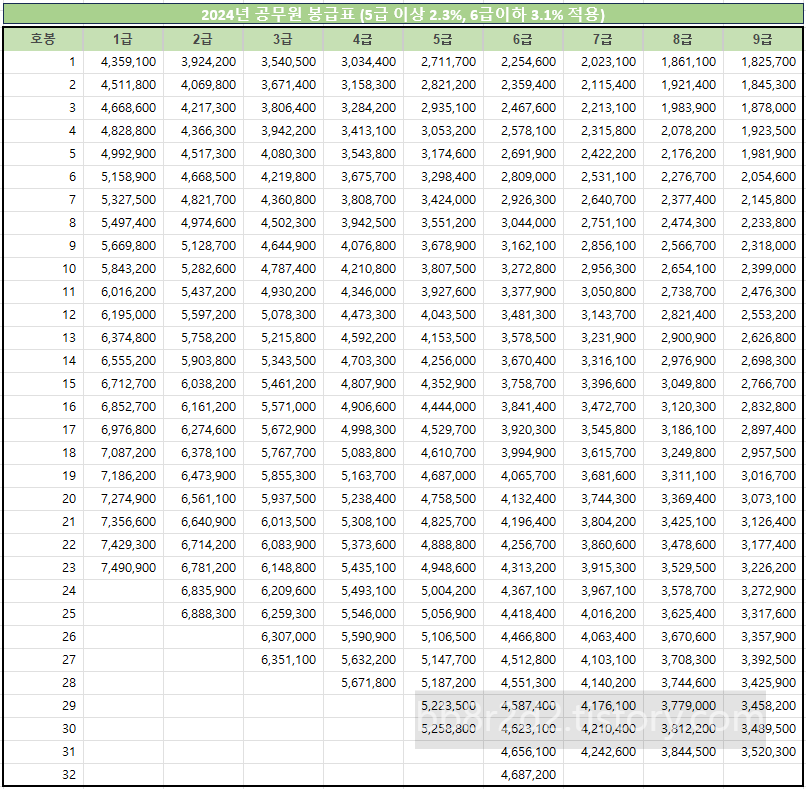This screenshot has height=789, width=806.
Task: Click cell with value 5,078,300
Action: (283, 315)
